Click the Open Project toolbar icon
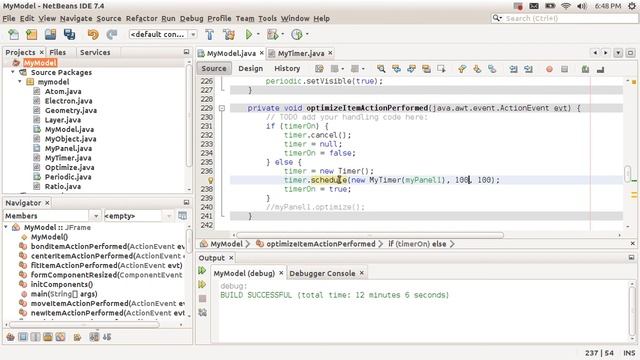The width and height of the screenshot is (640, 360). [50, 35]
